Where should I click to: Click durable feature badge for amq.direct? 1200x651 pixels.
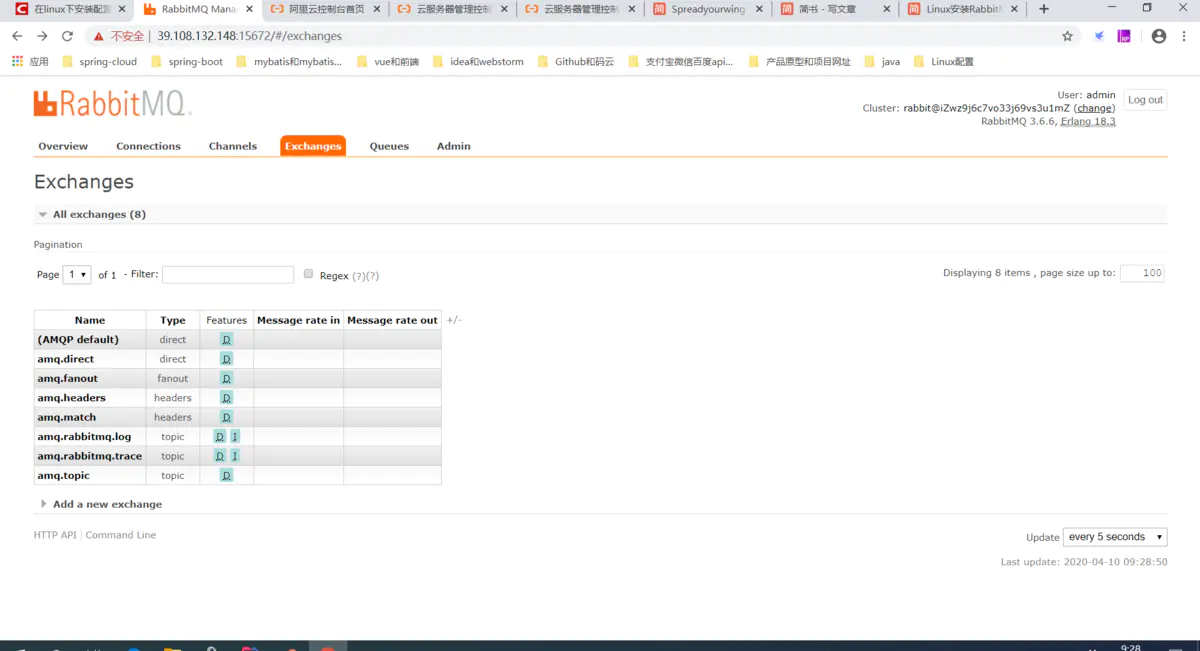pos(227,359)
